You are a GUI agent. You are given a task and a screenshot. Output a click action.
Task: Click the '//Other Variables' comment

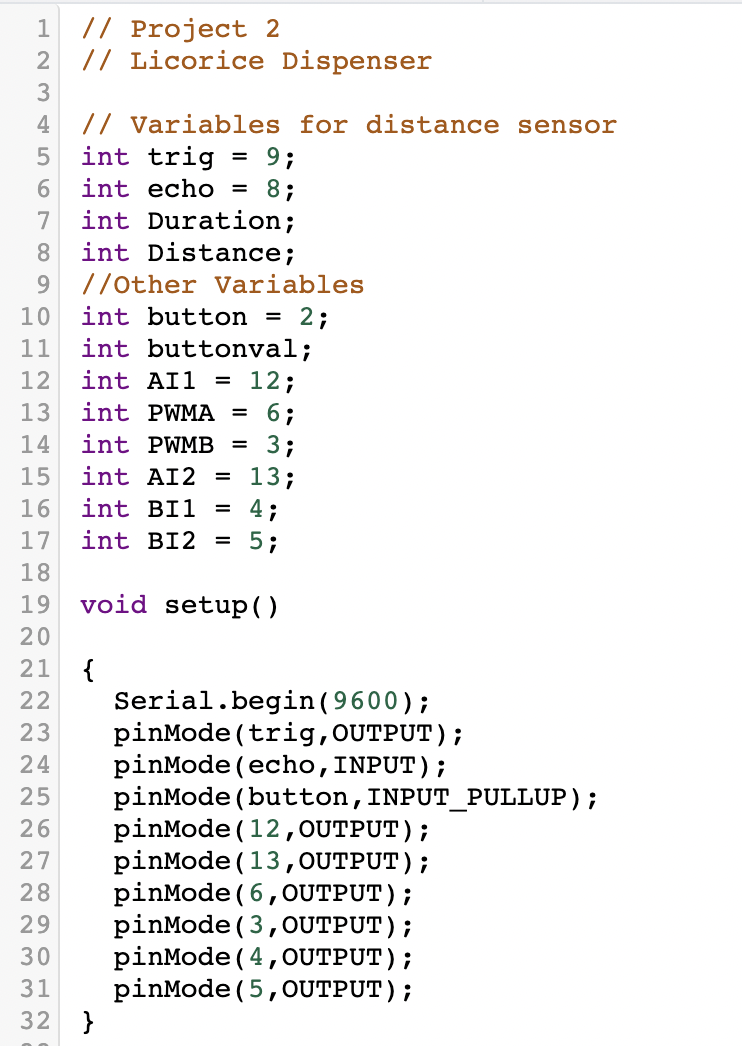click(x=223, y=285)
